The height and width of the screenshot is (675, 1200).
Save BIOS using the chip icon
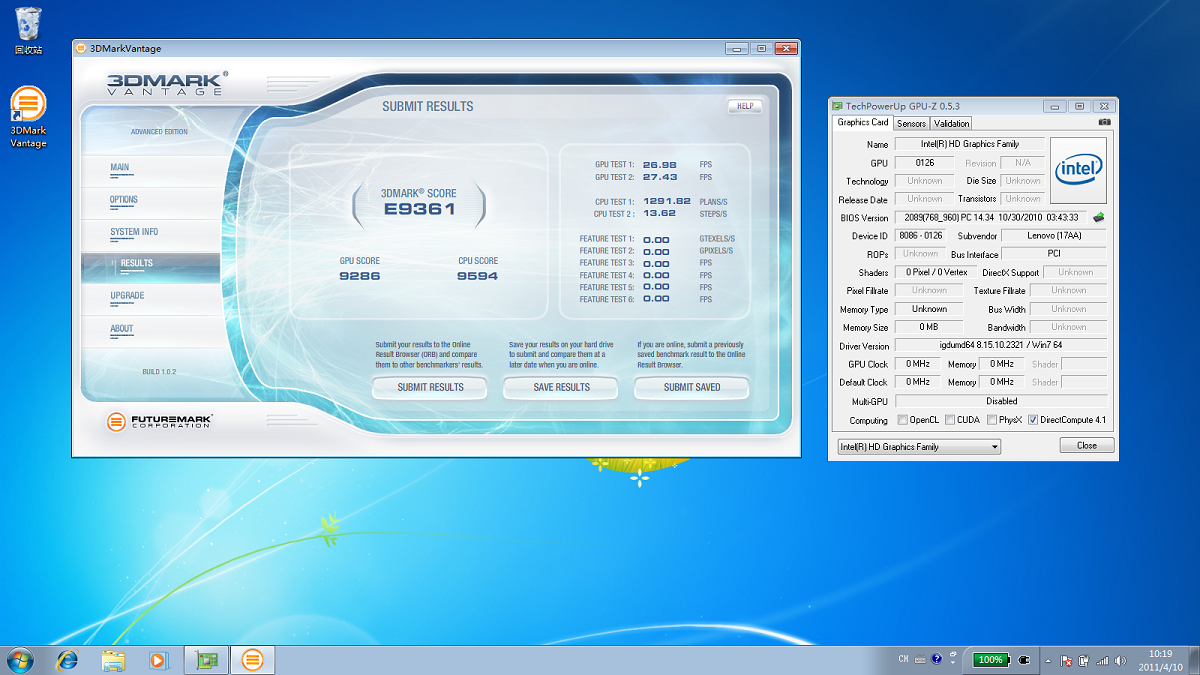[x=1099, y=217]
